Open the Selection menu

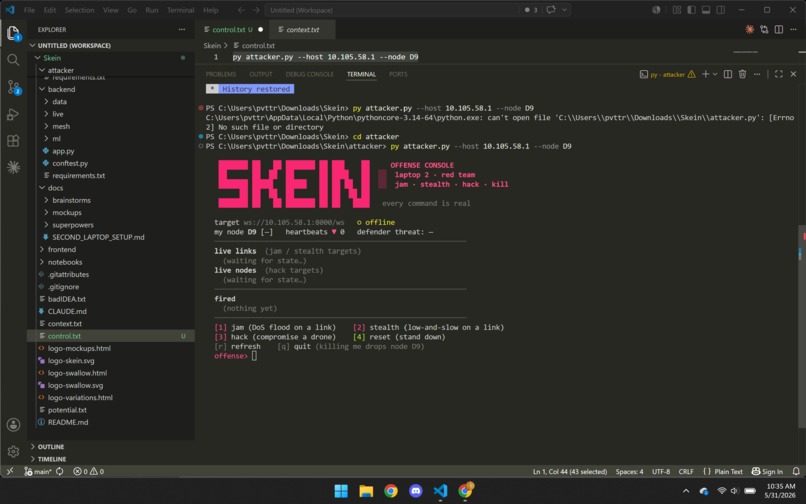tap(80, 10)
